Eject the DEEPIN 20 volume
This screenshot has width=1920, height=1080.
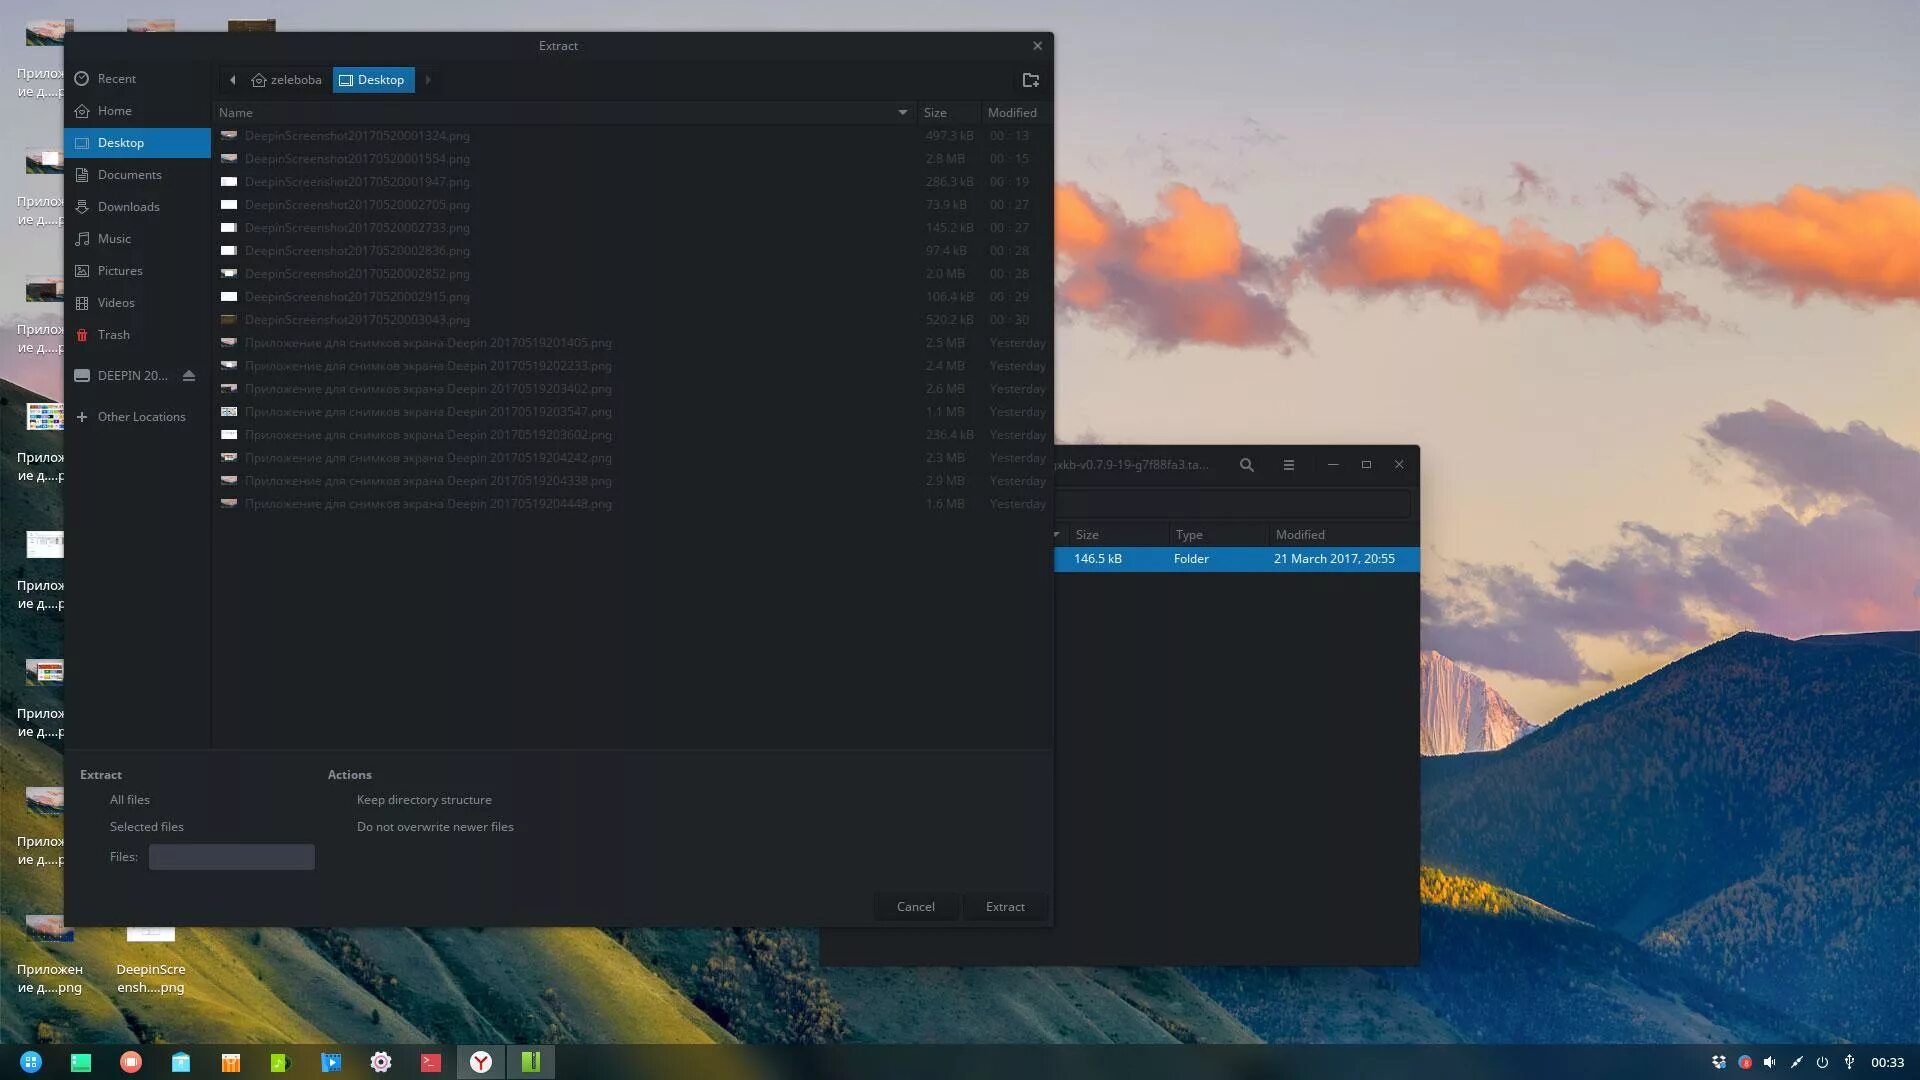tap(189, 376)
